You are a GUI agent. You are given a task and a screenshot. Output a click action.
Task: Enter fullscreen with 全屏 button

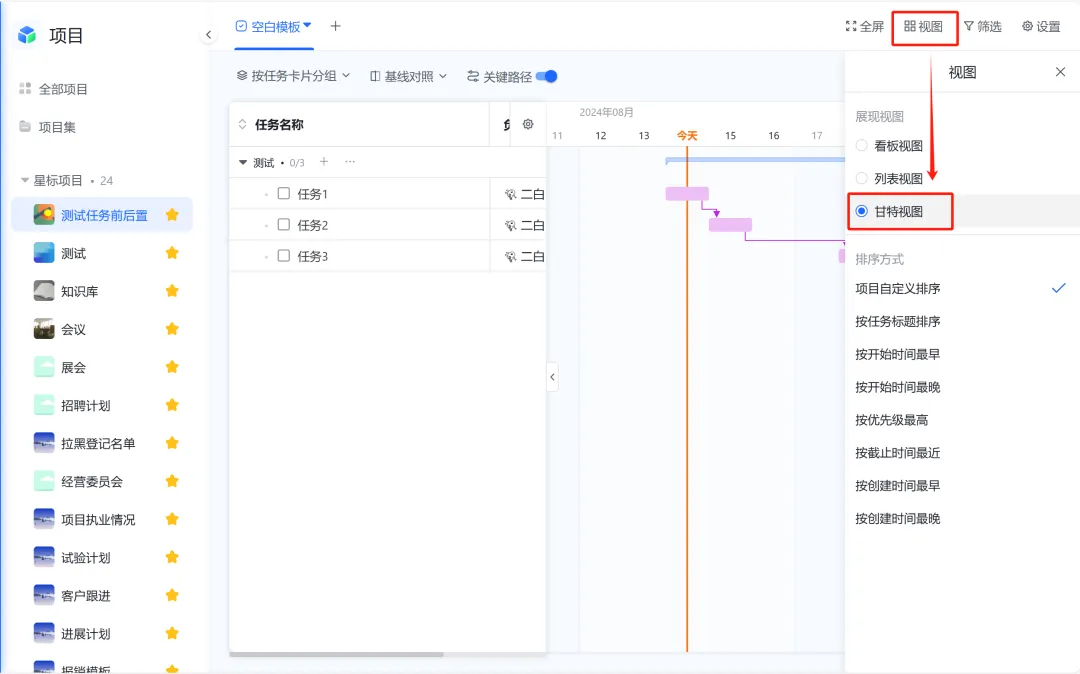coord(864,26)
